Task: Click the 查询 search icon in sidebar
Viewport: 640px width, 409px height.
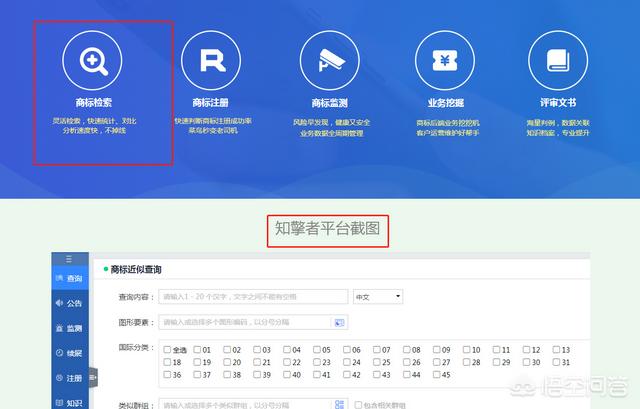Action: tap(59, 278)
